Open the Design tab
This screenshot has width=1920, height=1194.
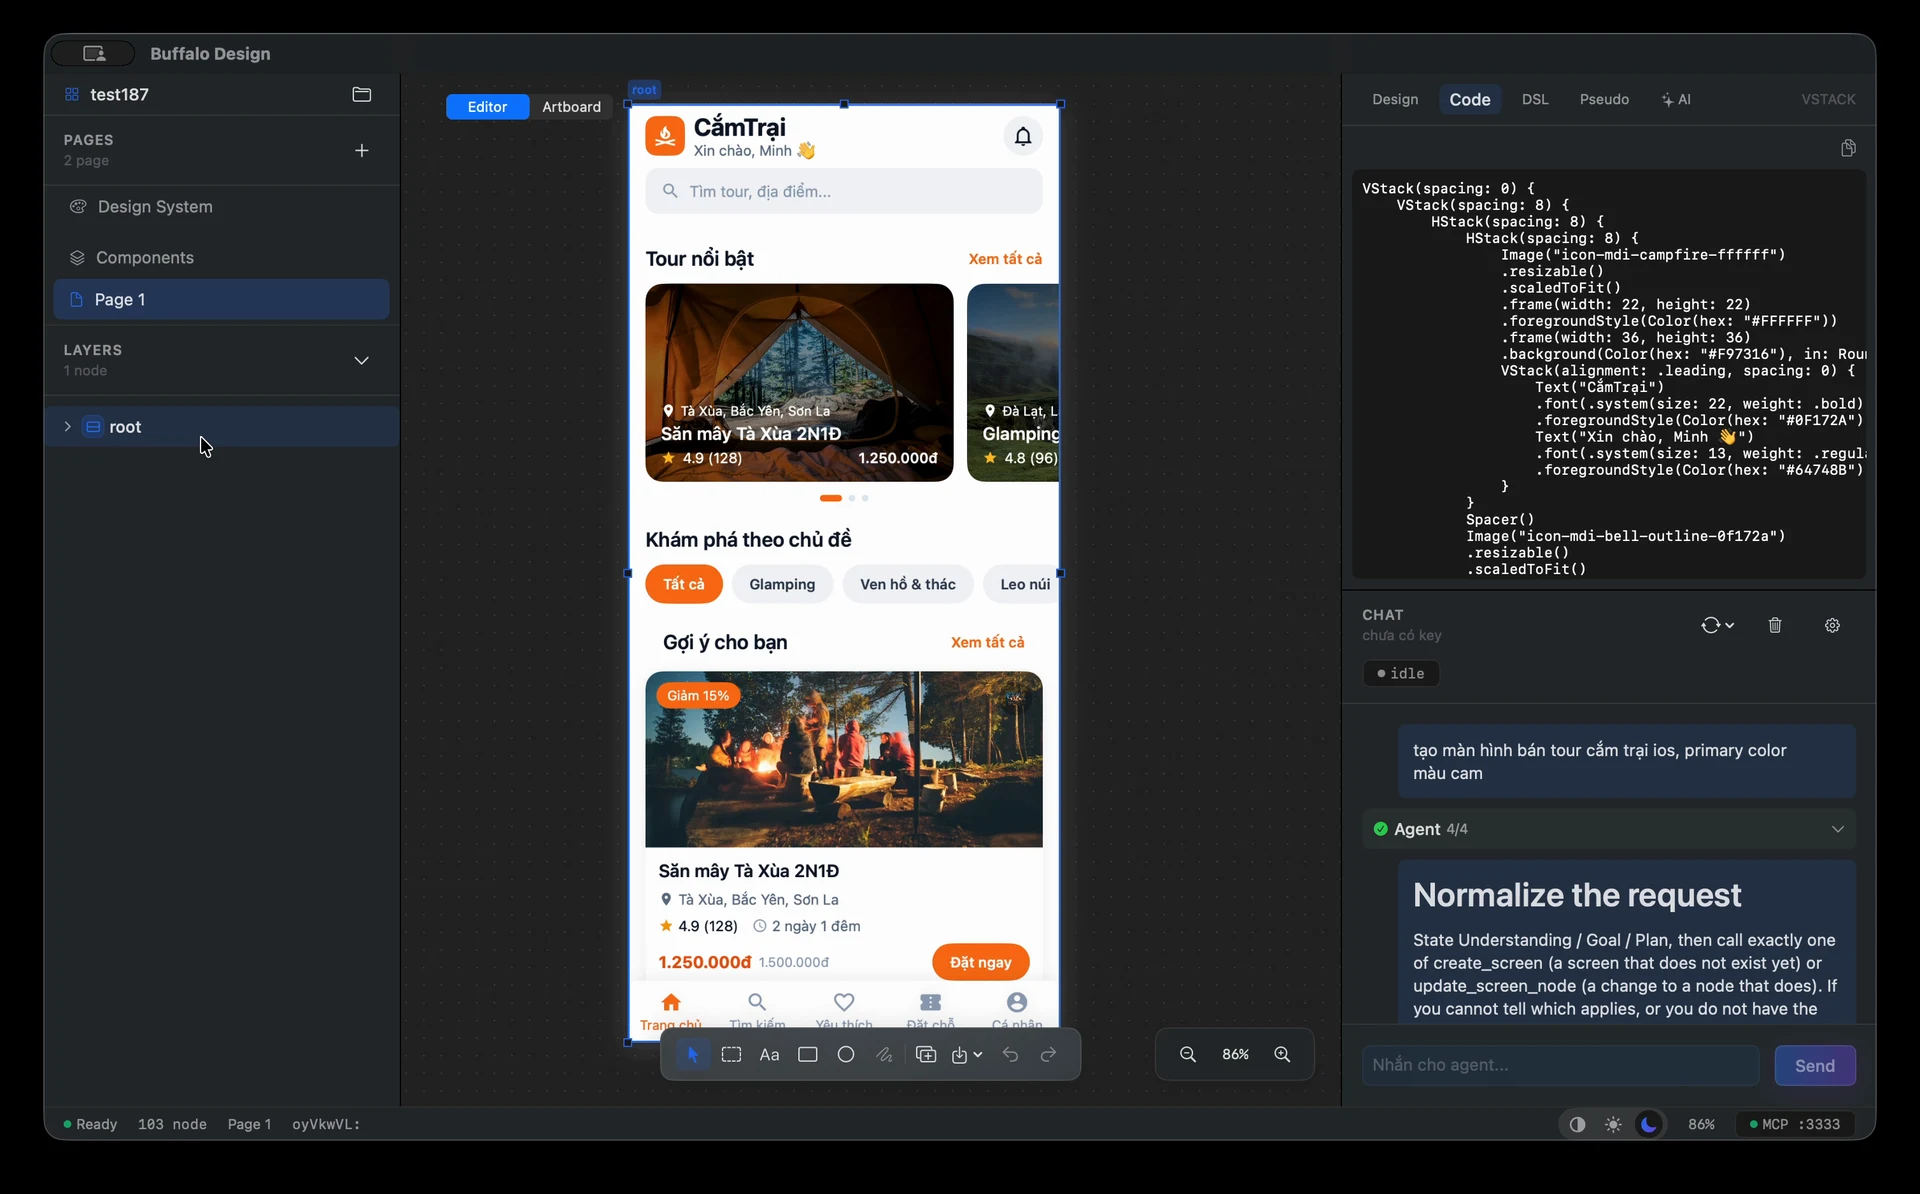coord(1395,99)
